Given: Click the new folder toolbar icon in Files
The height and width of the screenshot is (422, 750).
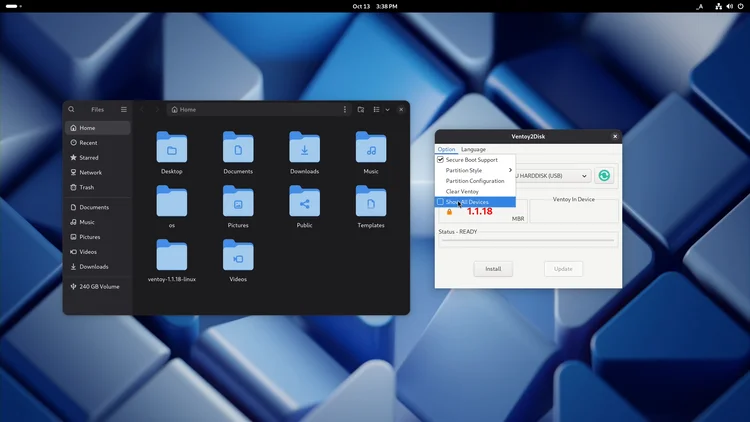Looking at the screenshot, I should pos(361,110).
